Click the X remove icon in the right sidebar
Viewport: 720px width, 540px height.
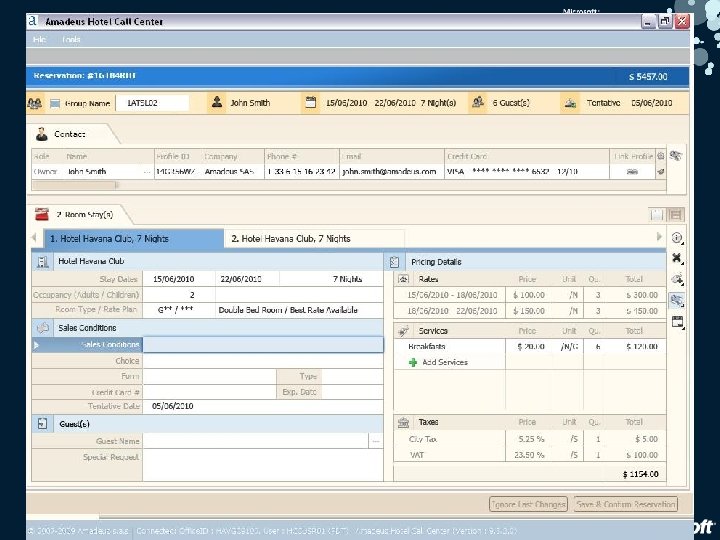coord(677,258)
